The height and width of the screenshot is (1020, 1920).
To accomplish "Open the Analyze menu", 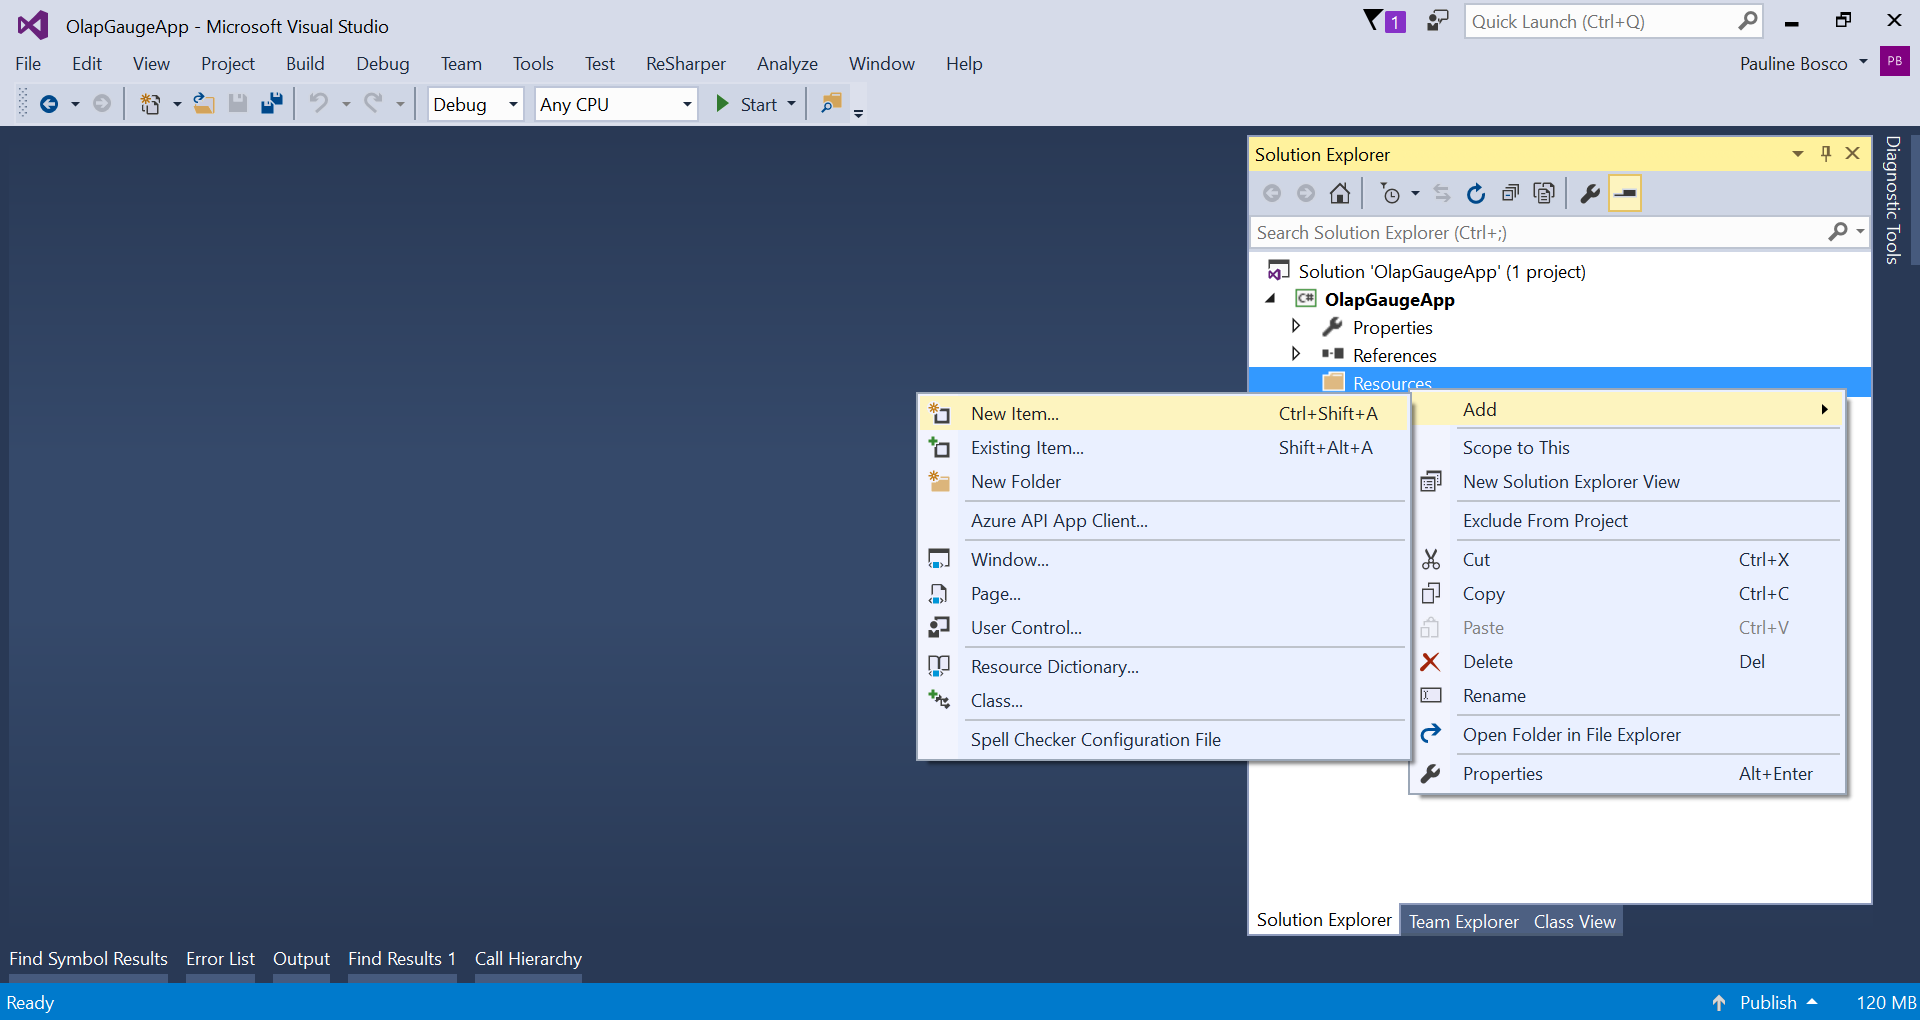I will pos(787,63).
